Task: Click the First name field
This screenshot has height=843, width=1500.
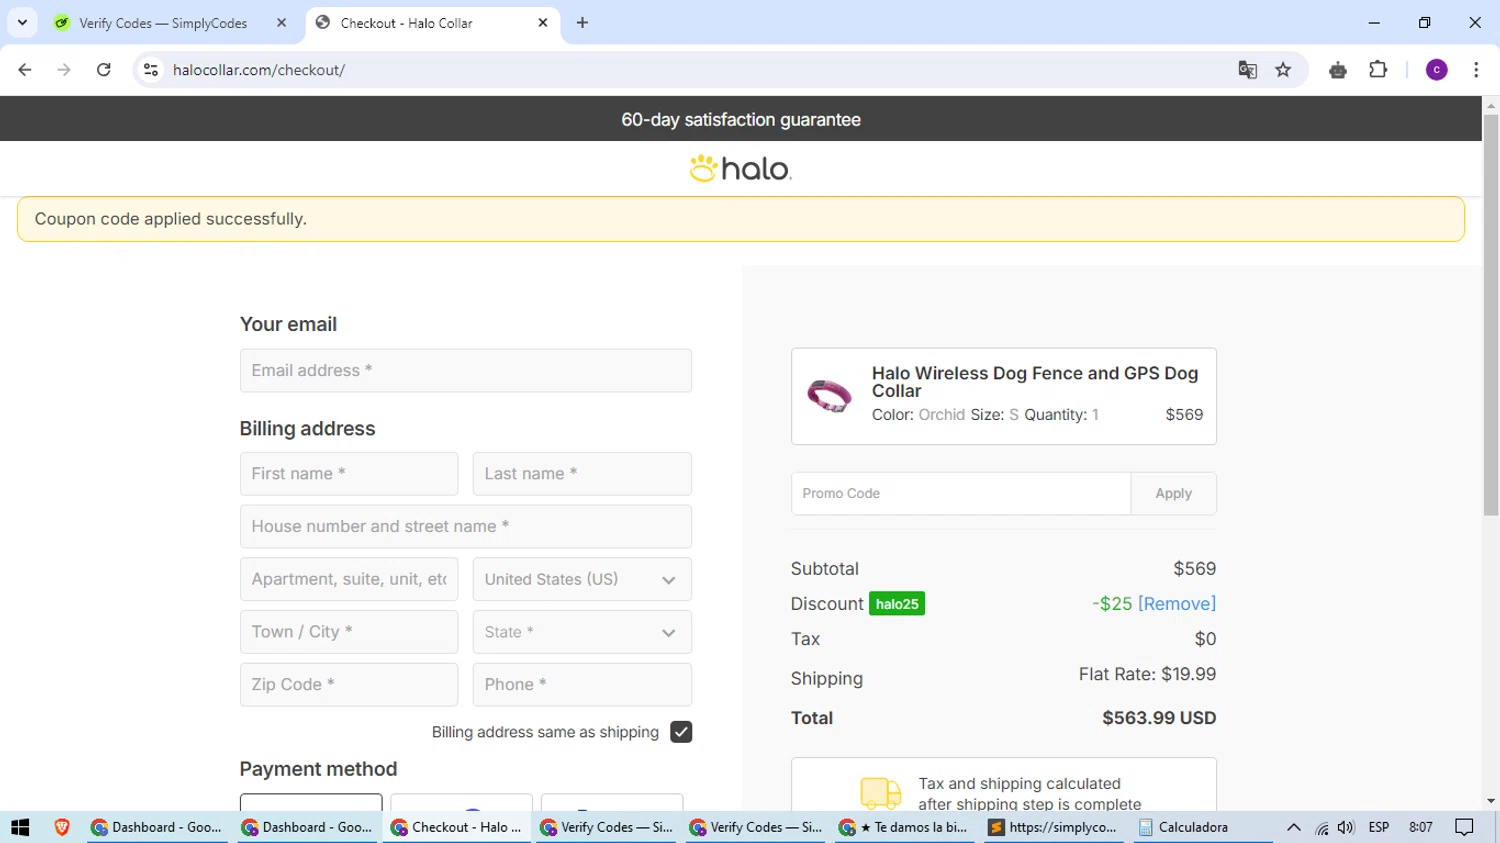Action: (349, 474)
